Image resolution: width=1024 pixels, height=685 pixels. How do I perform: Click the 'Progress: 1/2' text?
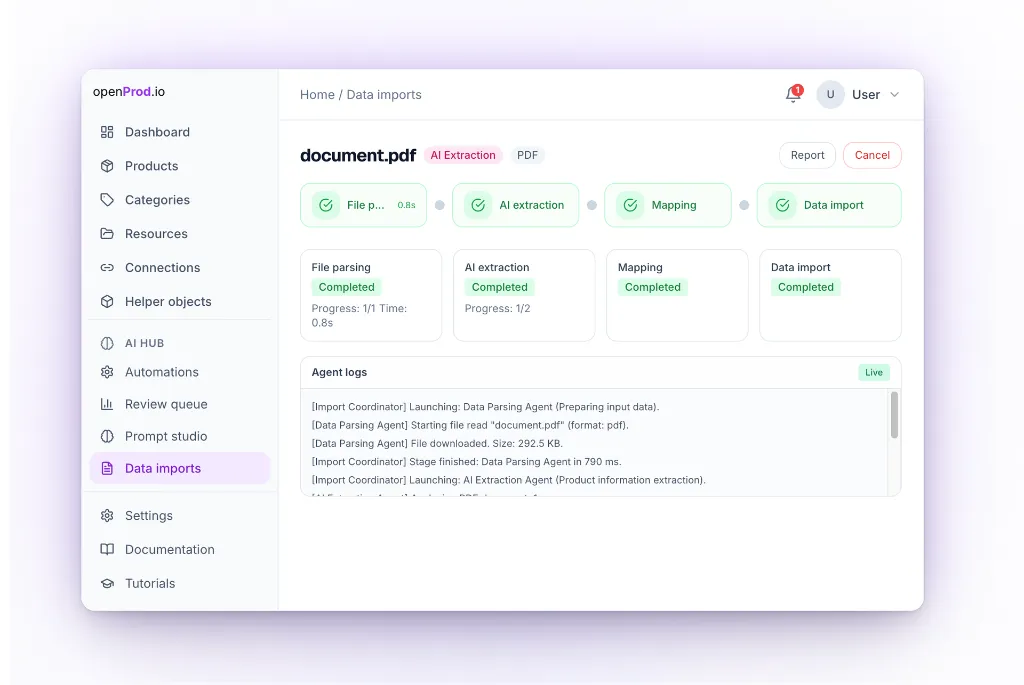click(497, 309)
